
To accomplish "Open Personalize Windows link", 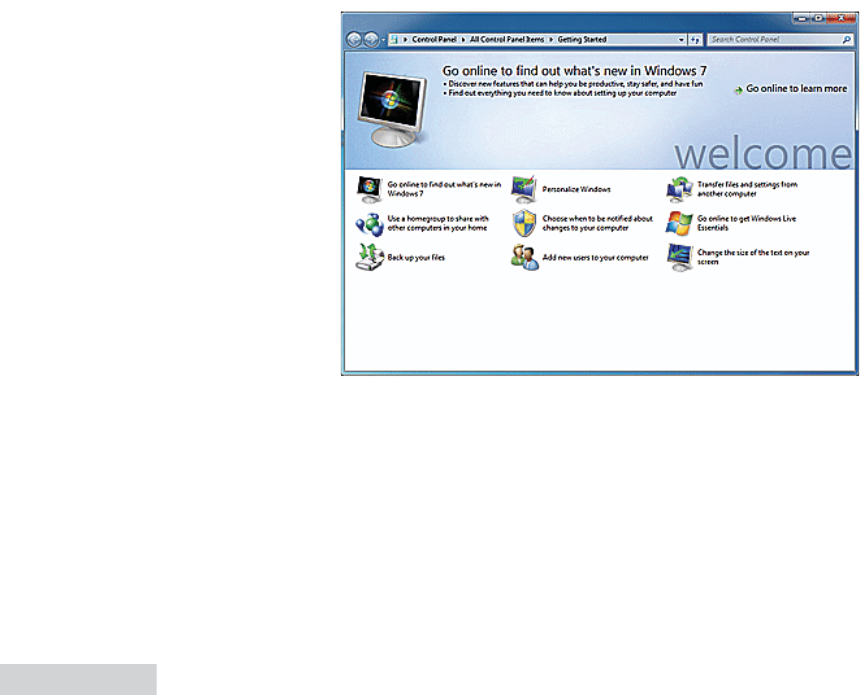I will (576, 189).
